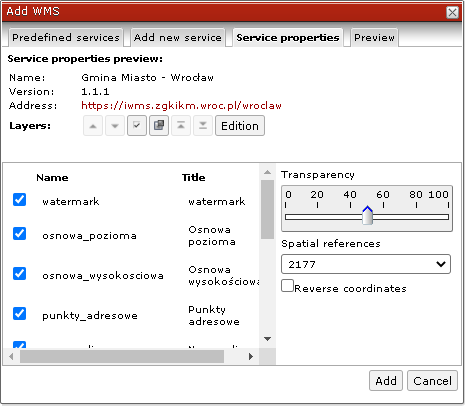Move layer to top icon
Image resolution: width=466 pixels, height=406 pixels.
181,126
